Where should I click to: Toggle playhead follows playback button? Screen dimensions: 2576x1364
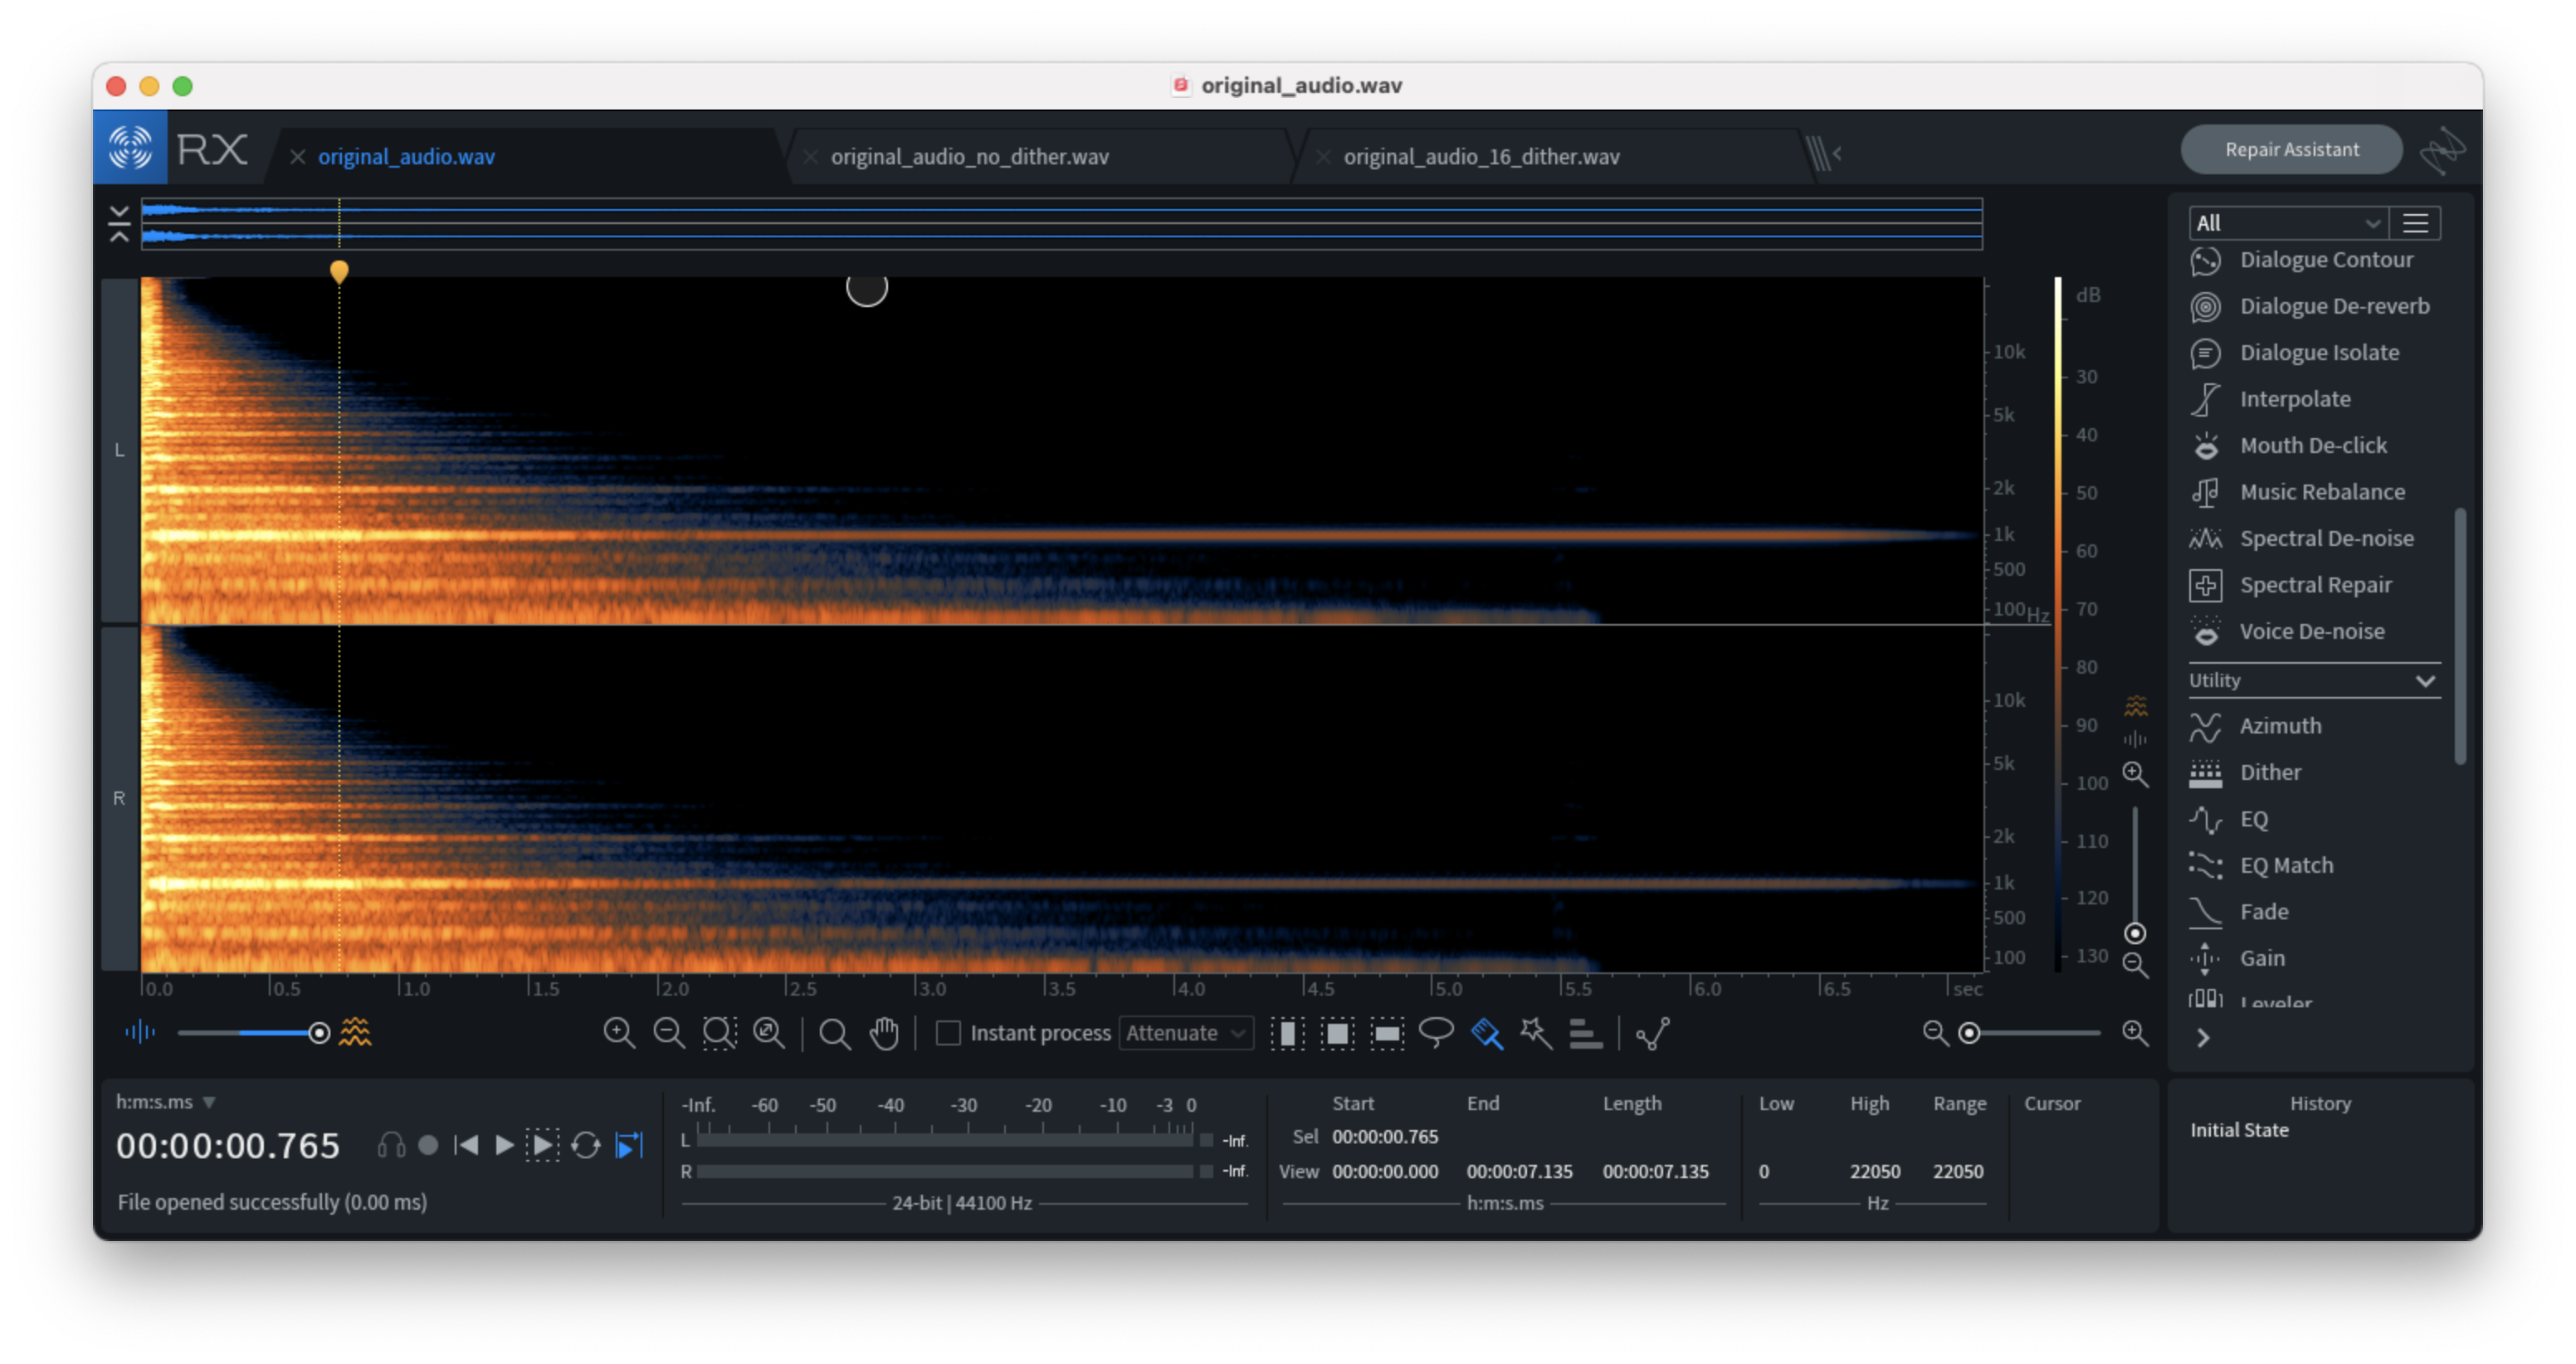629,1146
